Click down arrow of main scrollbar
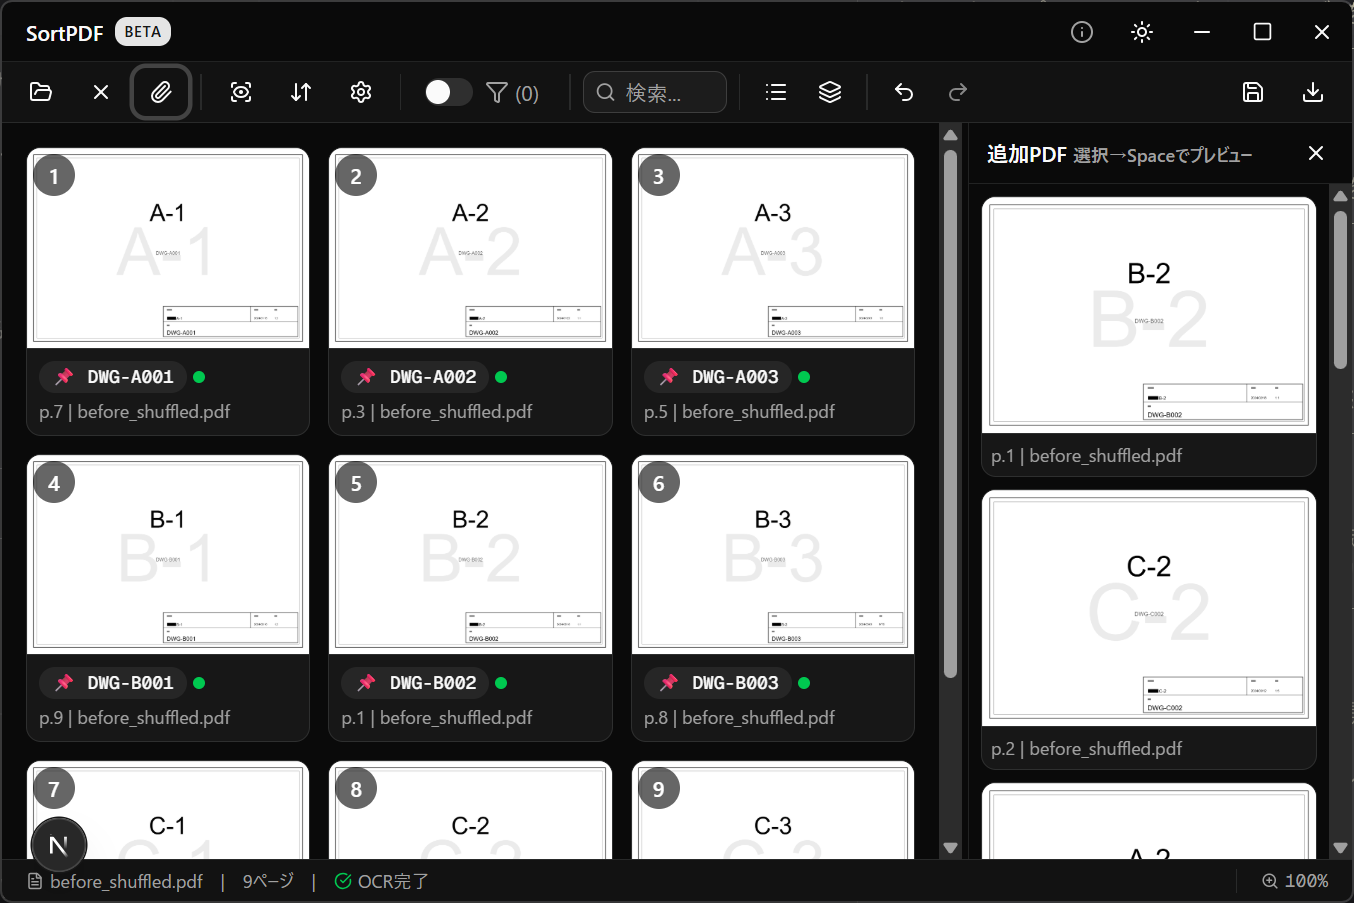Viewport: 1354px width, 903px height. coord(950,847)
